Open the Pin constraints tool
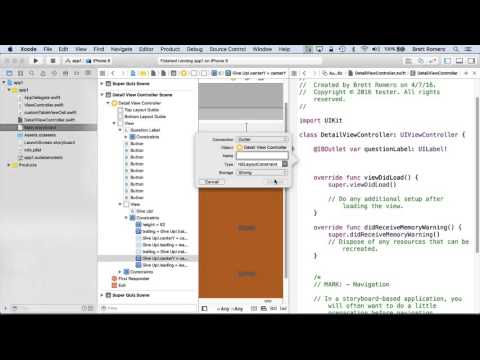Screen dimensions: 480x360 [x=273, y=309]
